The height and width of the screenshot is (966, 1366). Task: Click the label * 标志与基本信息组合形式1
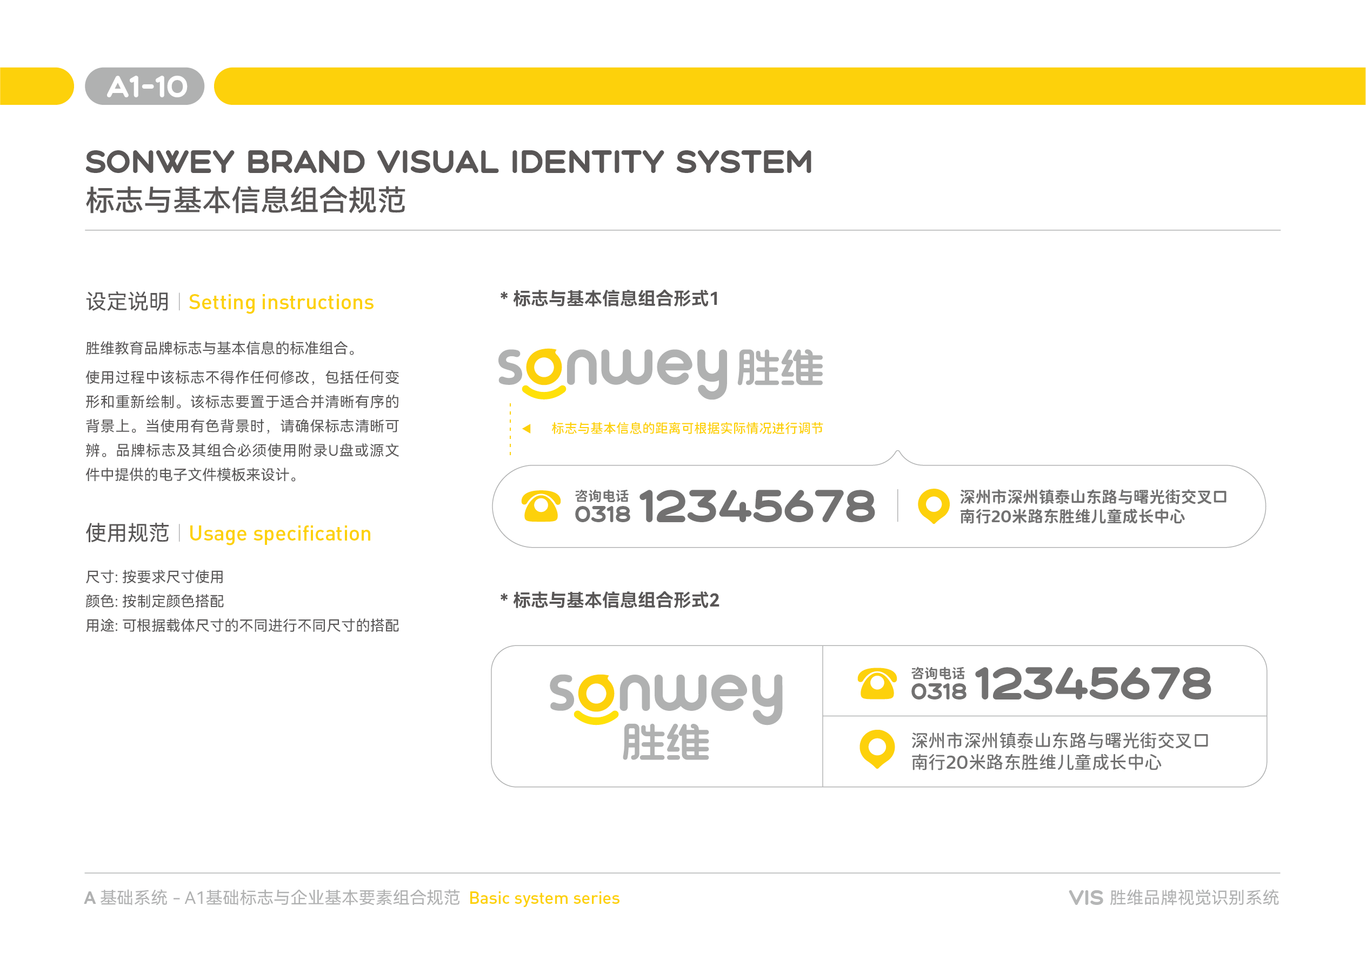609,298
